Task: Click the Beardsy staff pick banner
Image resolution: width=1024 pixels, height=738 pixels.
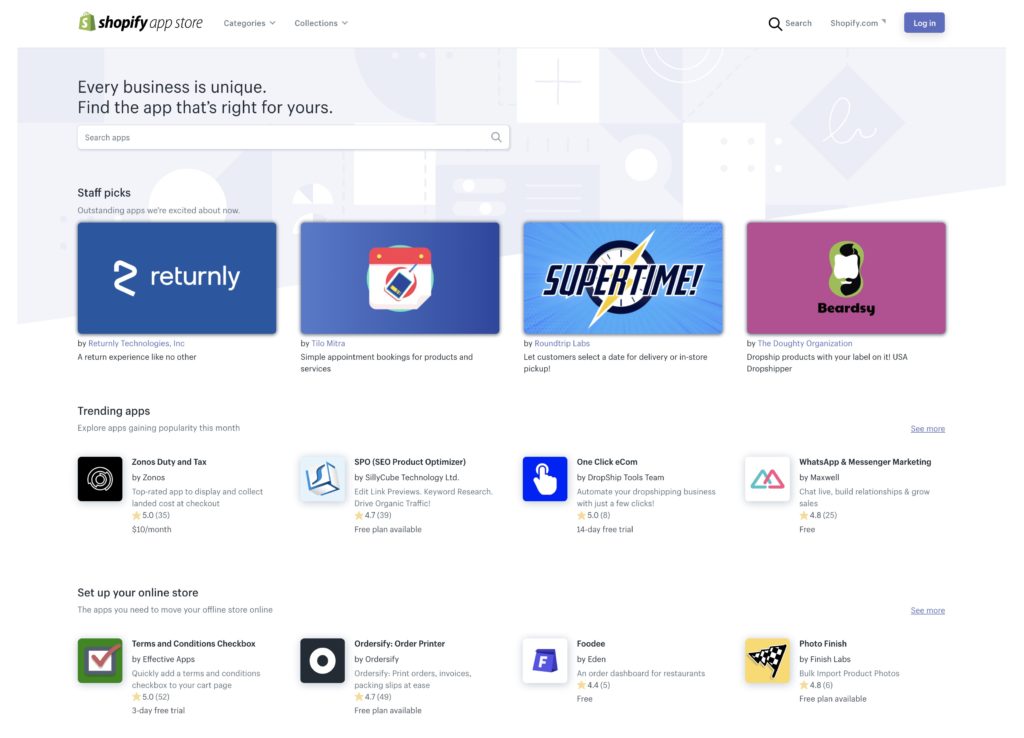Action: tap(846, 277)
